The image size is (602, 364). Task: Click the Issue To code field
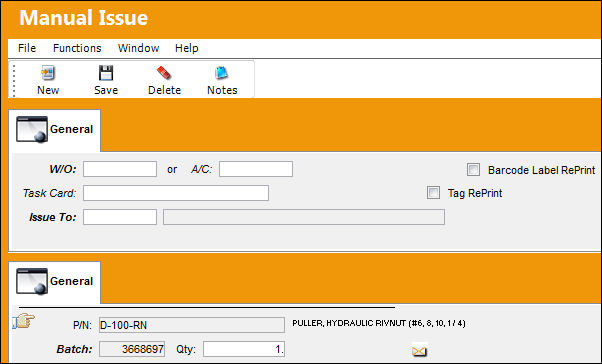120,217
